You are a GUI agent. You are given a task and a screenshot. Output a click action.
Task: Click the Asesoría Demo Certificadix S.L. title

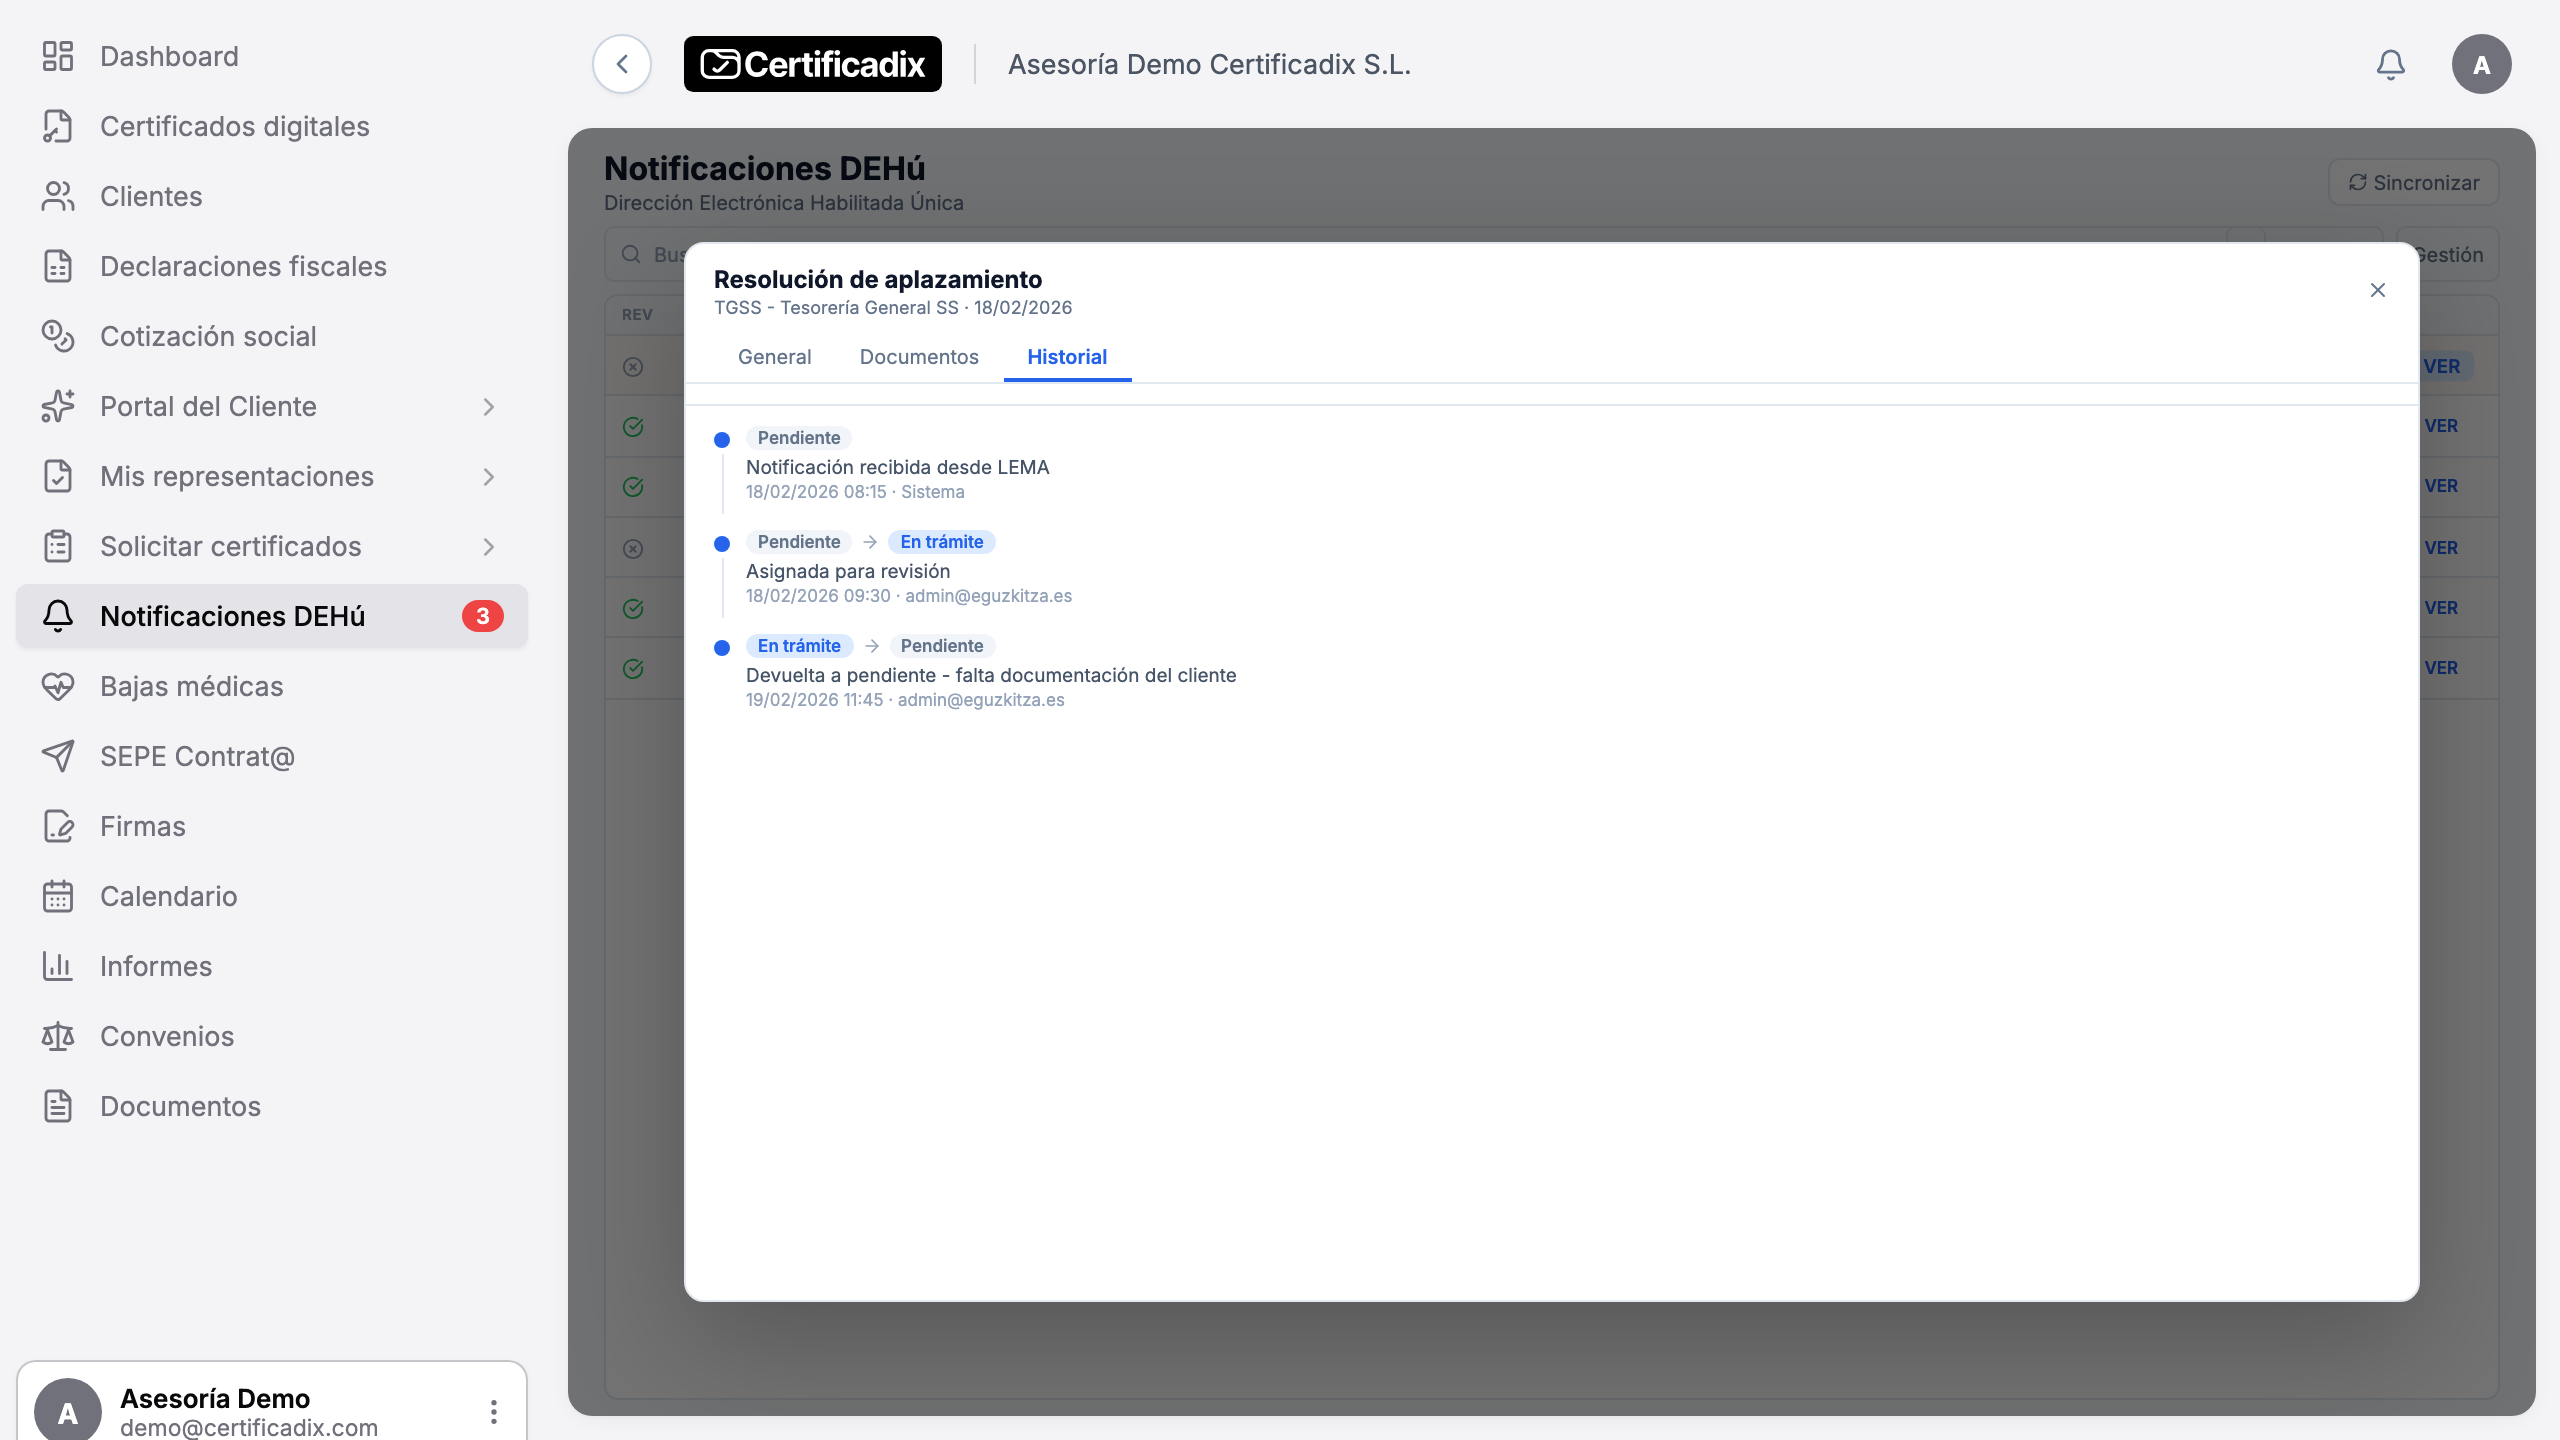pyautogui.click(x=1209, y=64)
